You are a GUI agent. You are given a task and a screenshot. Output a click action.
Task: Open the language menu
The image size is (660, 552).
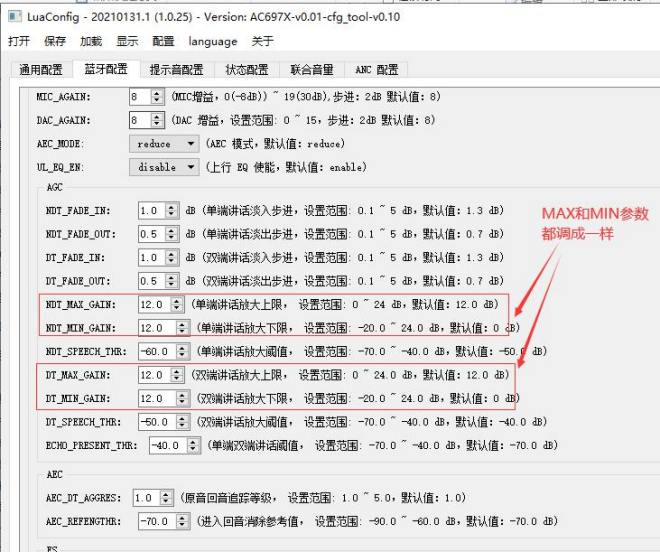click(x=213, y=41)
